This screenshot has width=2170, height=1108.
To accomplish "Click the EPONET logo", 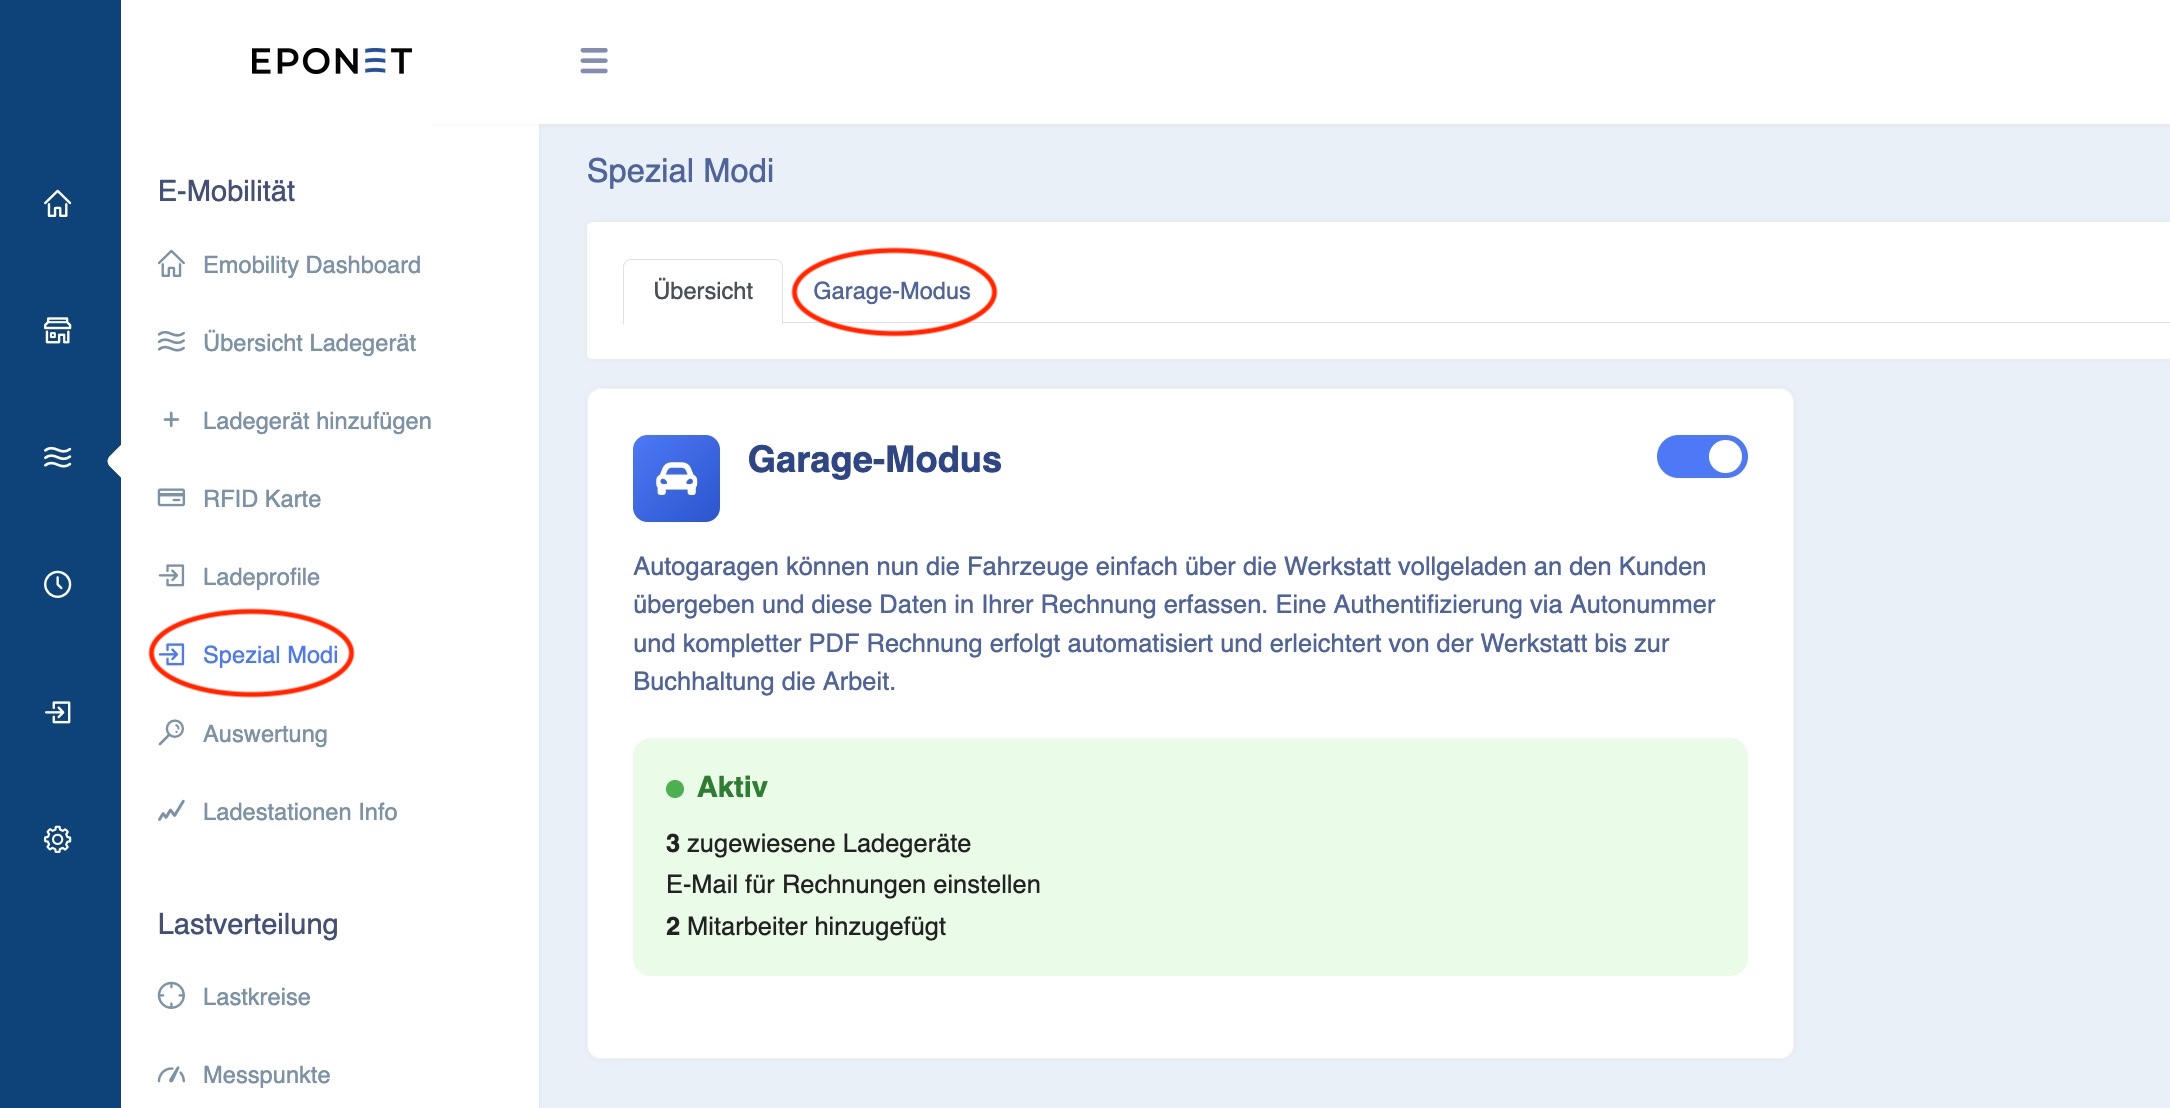I will pos(331,62).
